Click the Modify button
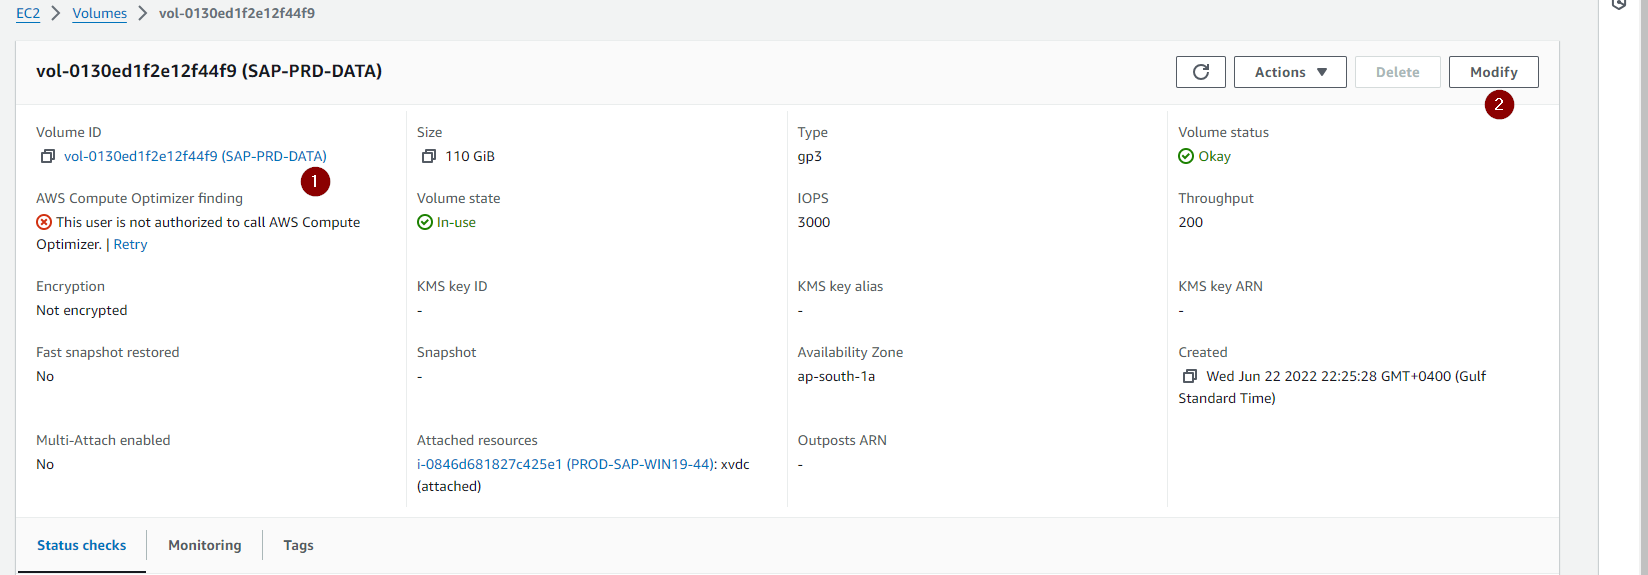1648x575 pixels. coord(1494,72)
